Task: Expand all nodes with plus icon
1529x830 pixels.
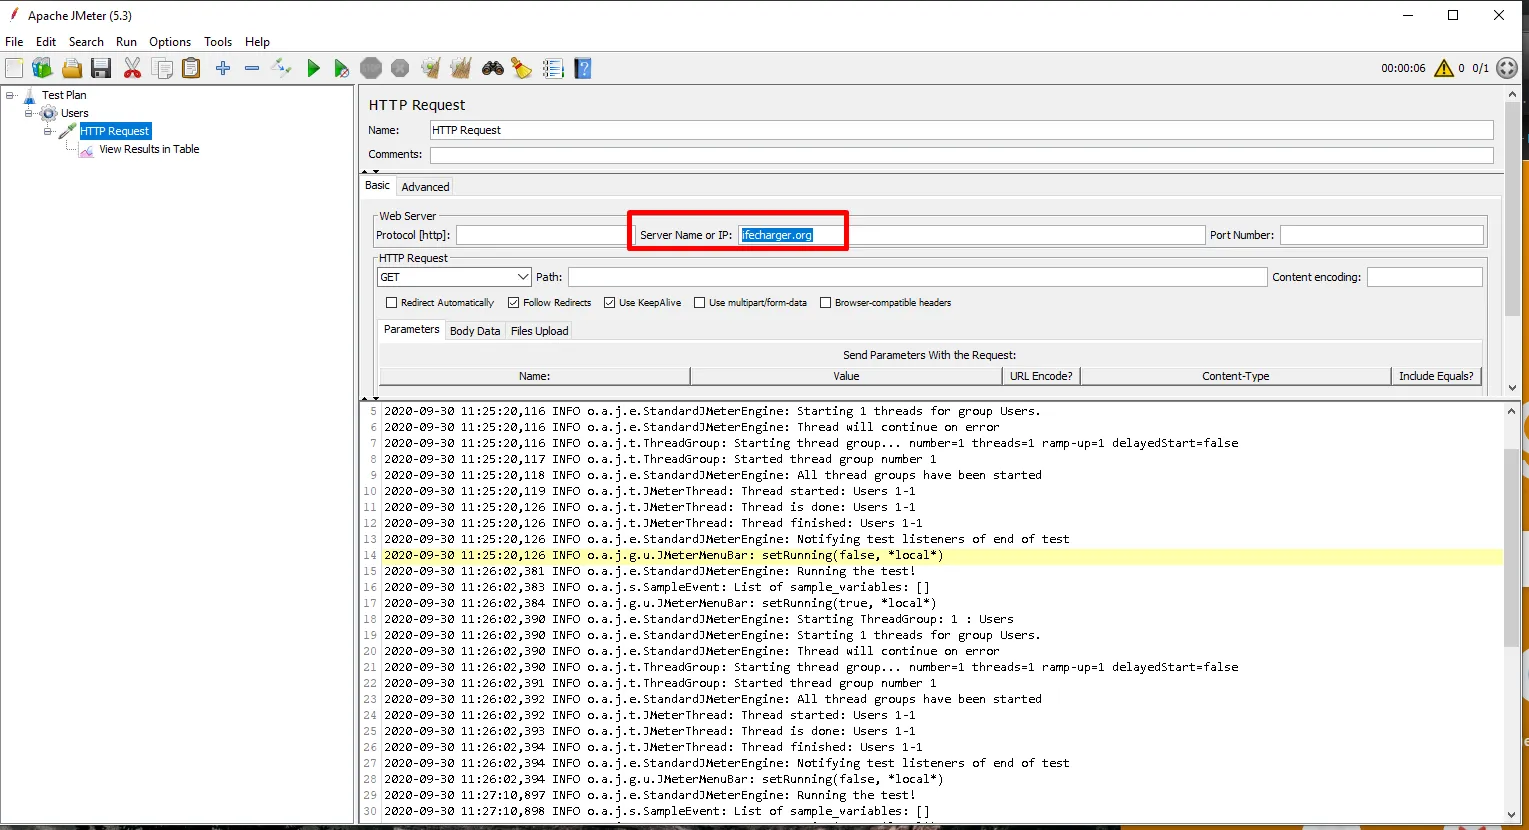Action: click(223, 68)
